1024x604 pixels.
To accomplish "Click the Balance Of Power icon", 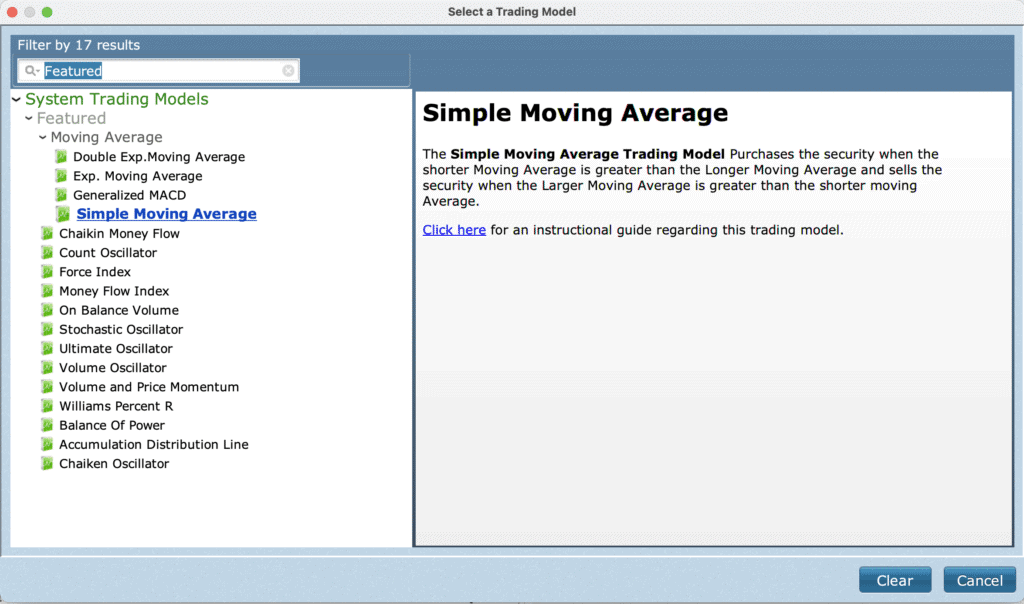I will [x=46, y=425].
